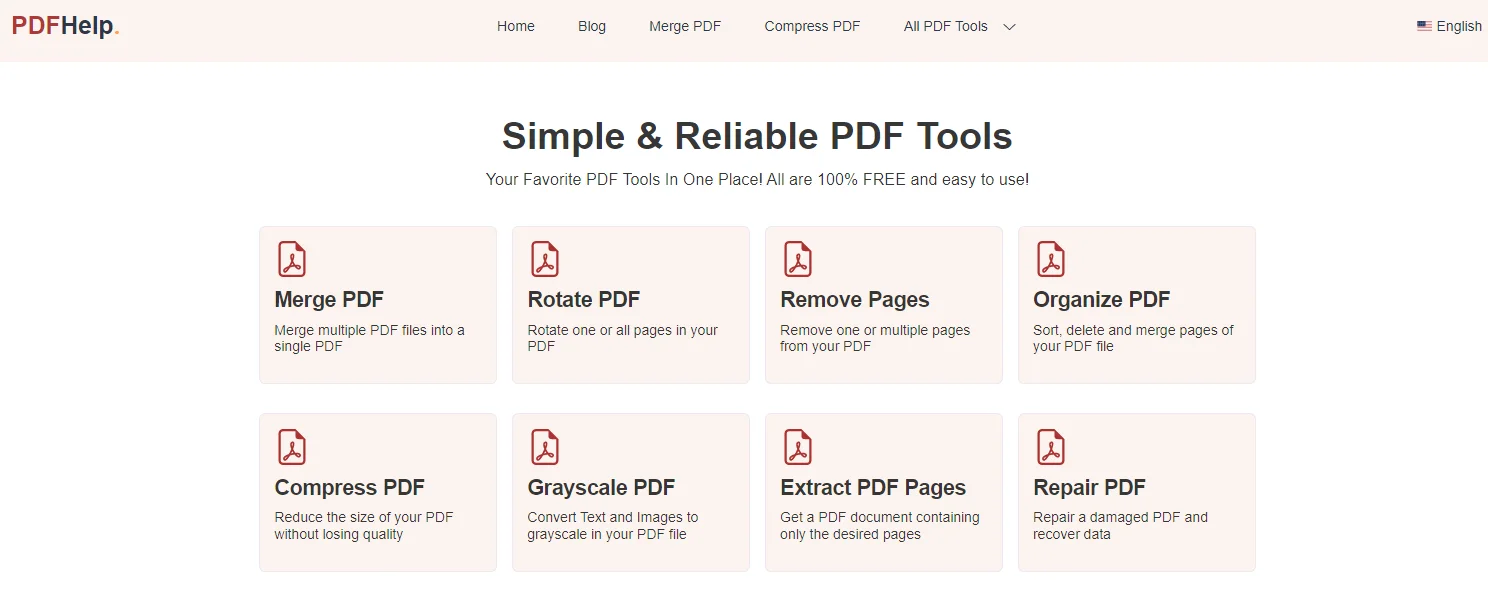Click 'Rotate one or all pages in your PDF'
The width and height of the screenshot is (1488, 589).
[622, 338]
